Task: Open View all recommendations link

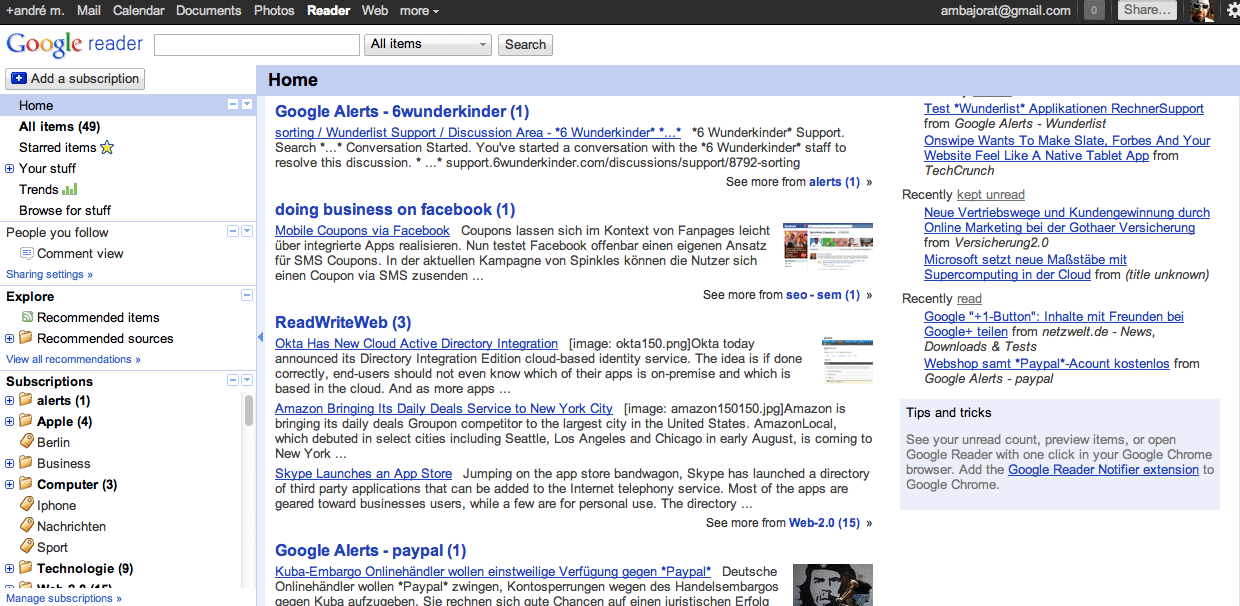Action: (73, 359)
